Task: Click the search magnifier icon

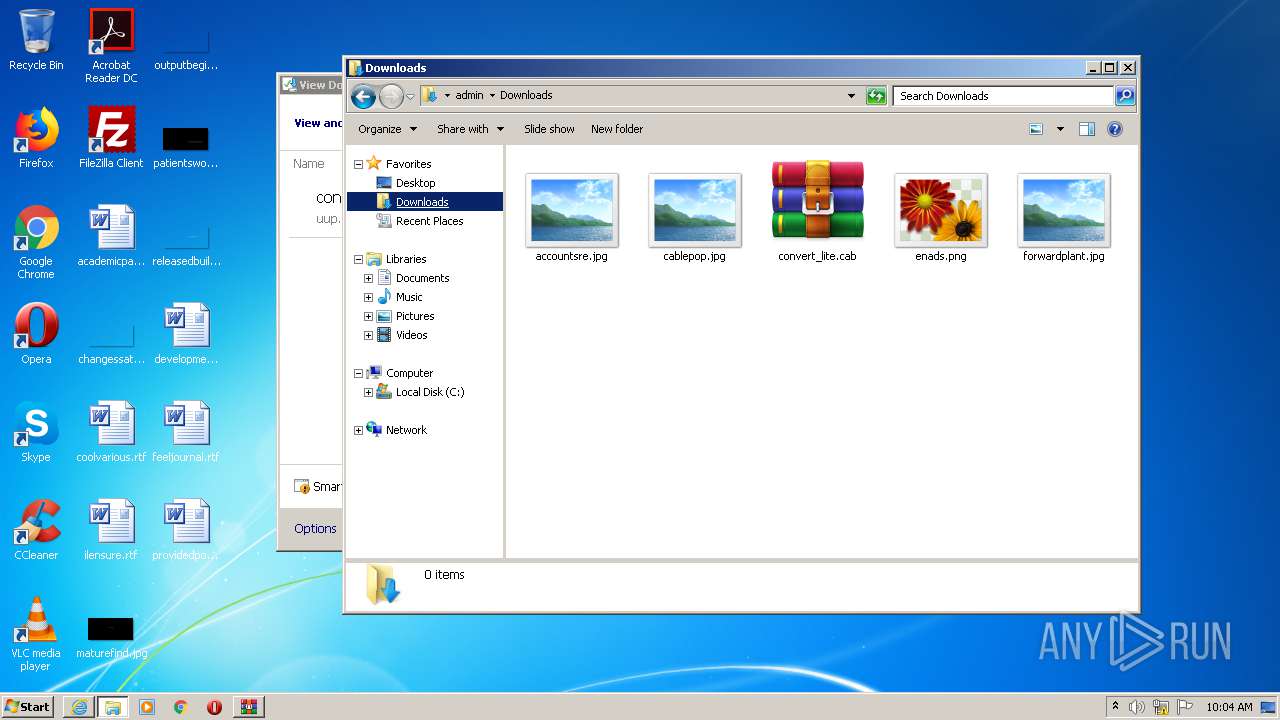Action: click(1125, 96)
